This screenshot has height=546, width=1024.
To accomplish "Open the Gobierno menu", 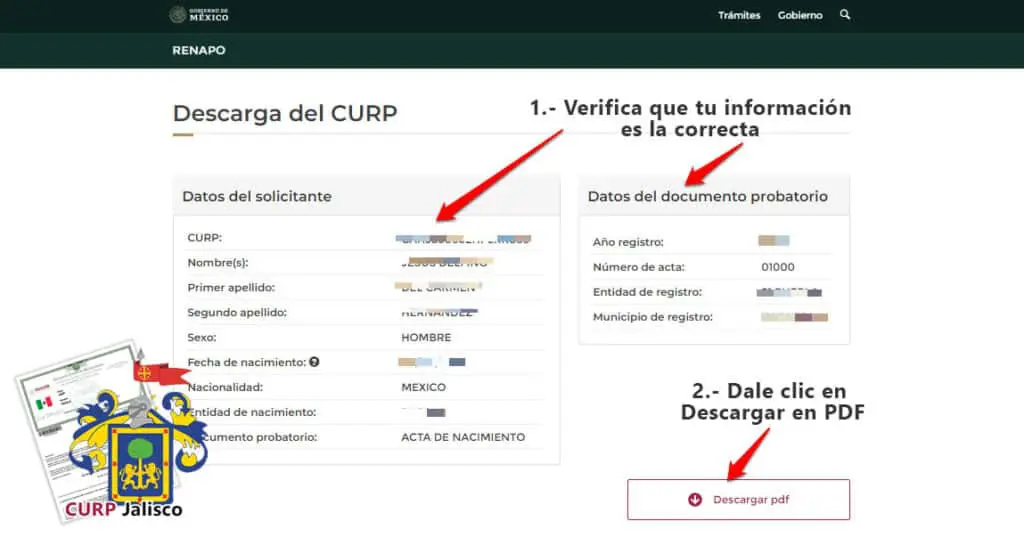I will (800, 15).
